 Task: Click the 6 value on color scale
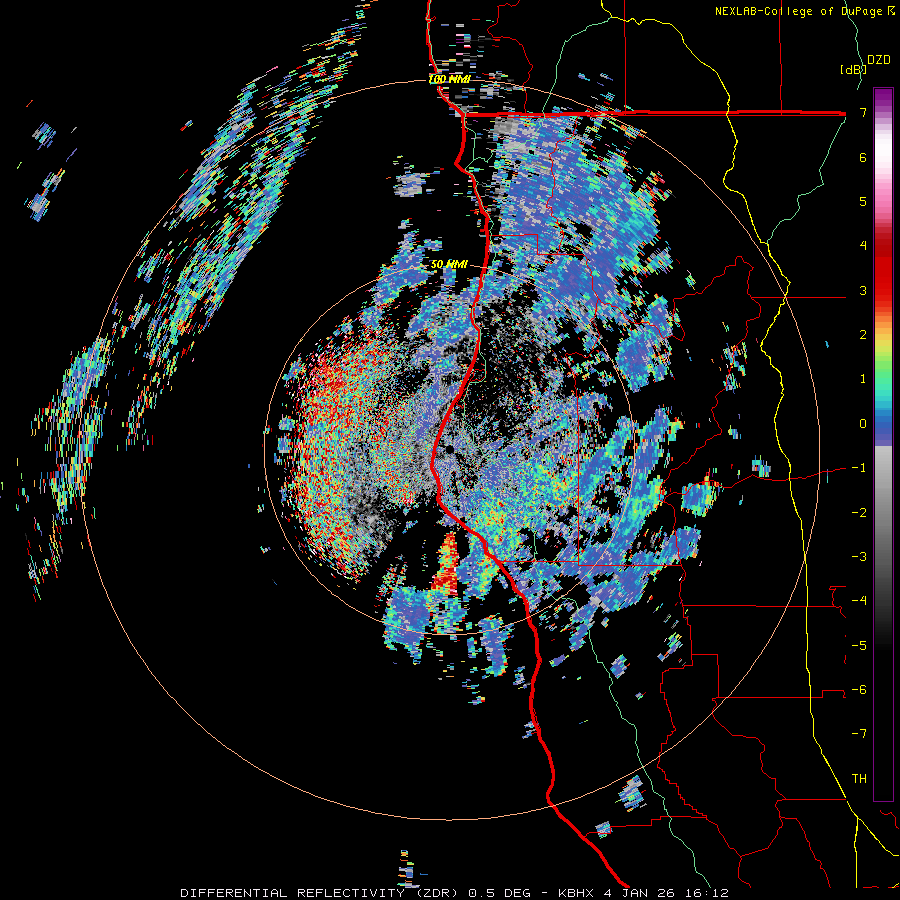click(x=863, y=157)
